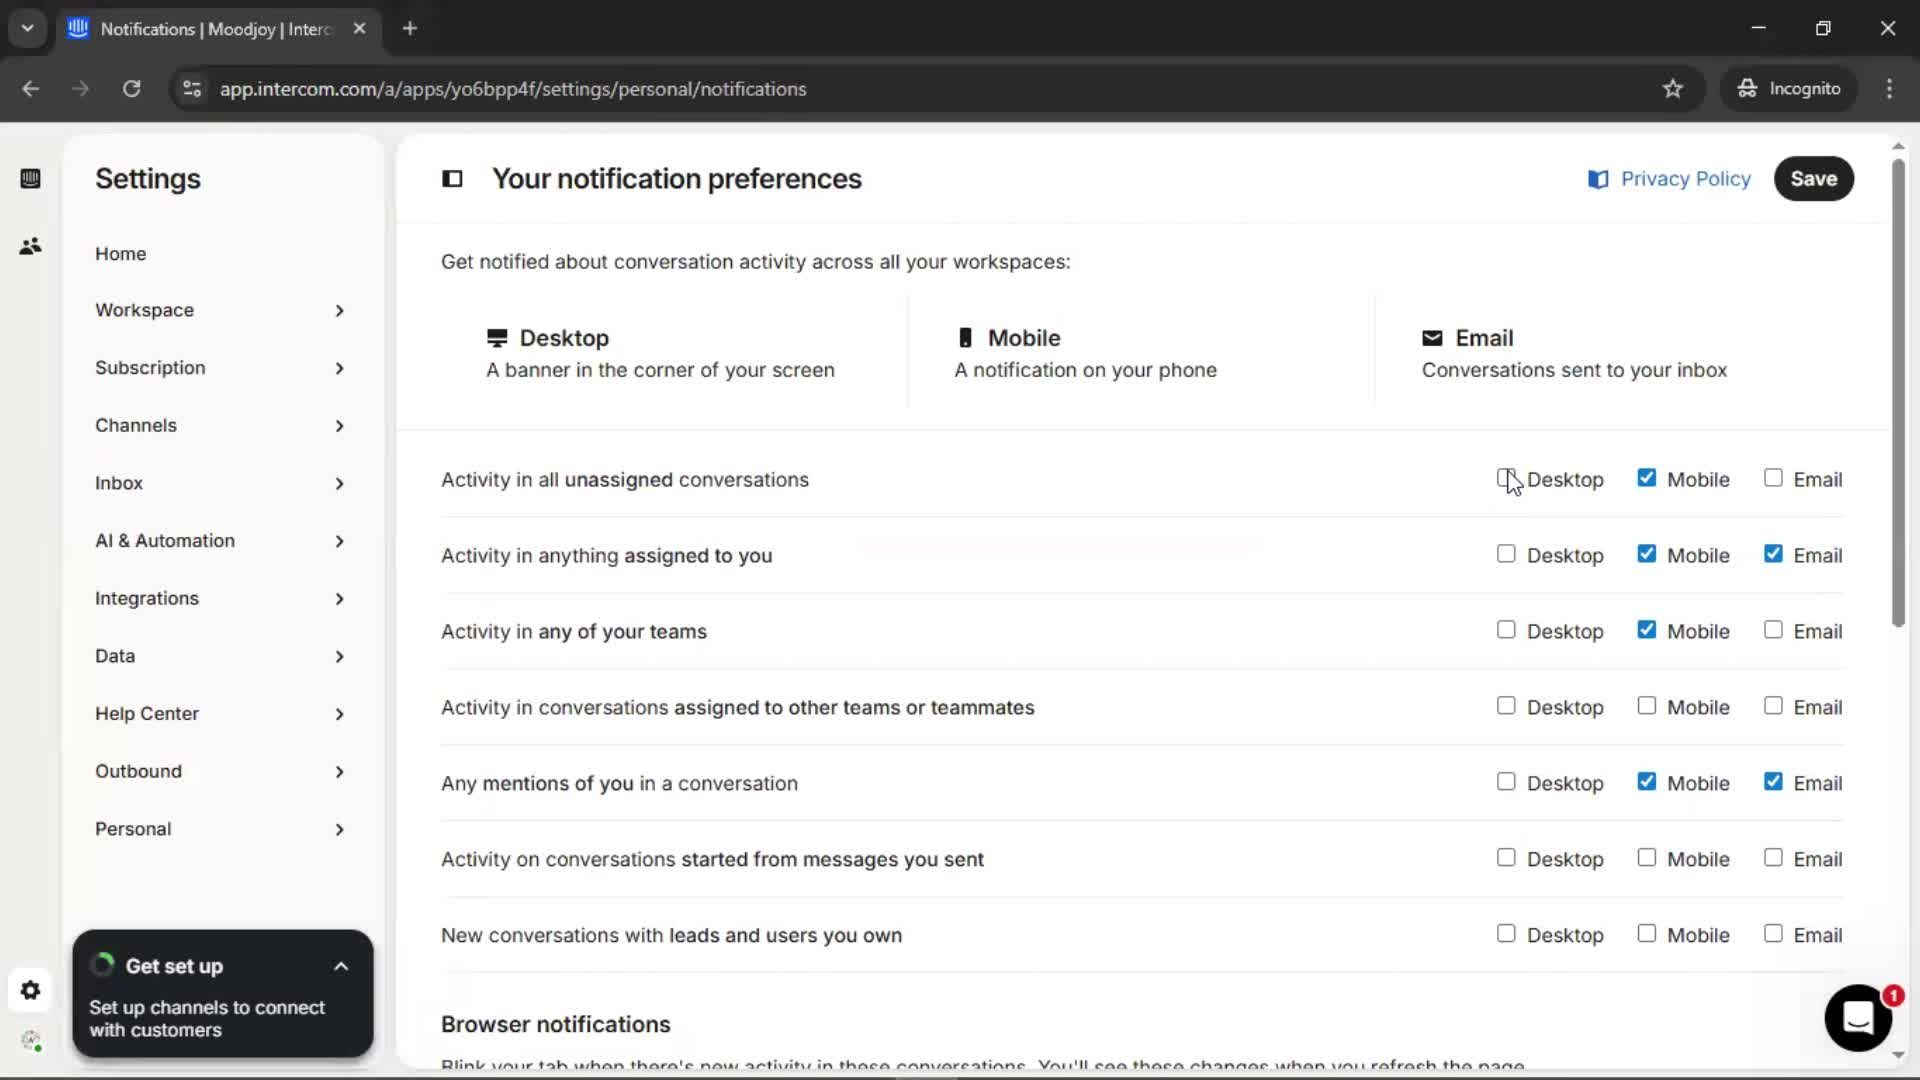
Task: Open the Privacy Policy link
Action: pos(1685,179)
